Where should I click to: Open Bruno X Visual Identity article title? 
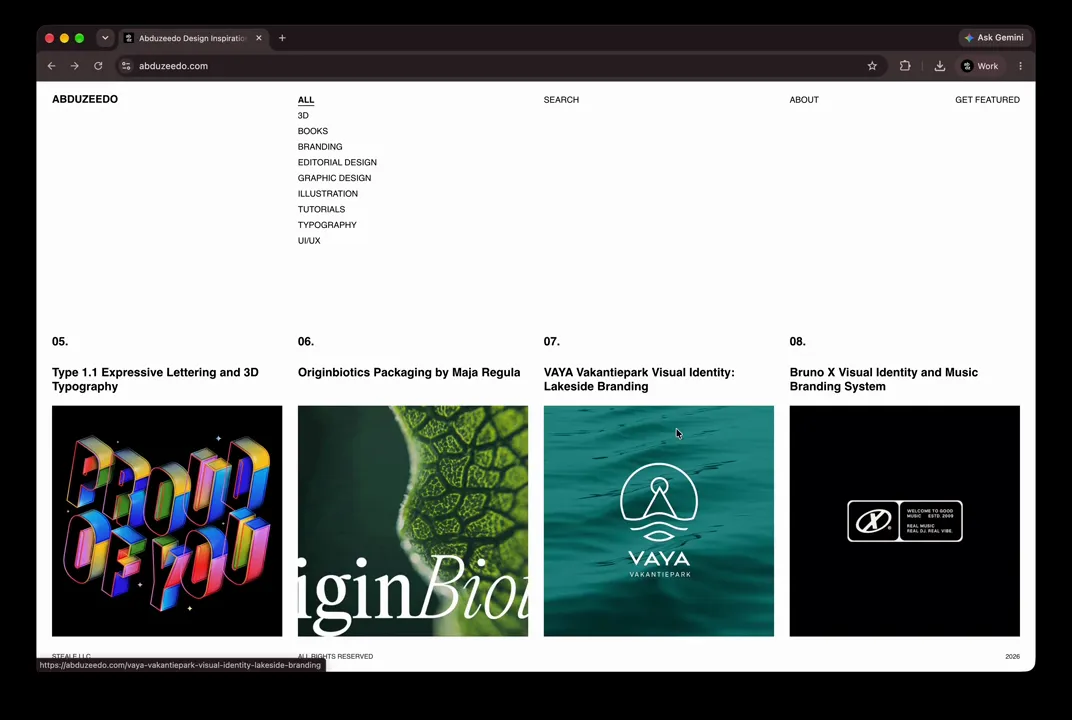coord(883,379)
